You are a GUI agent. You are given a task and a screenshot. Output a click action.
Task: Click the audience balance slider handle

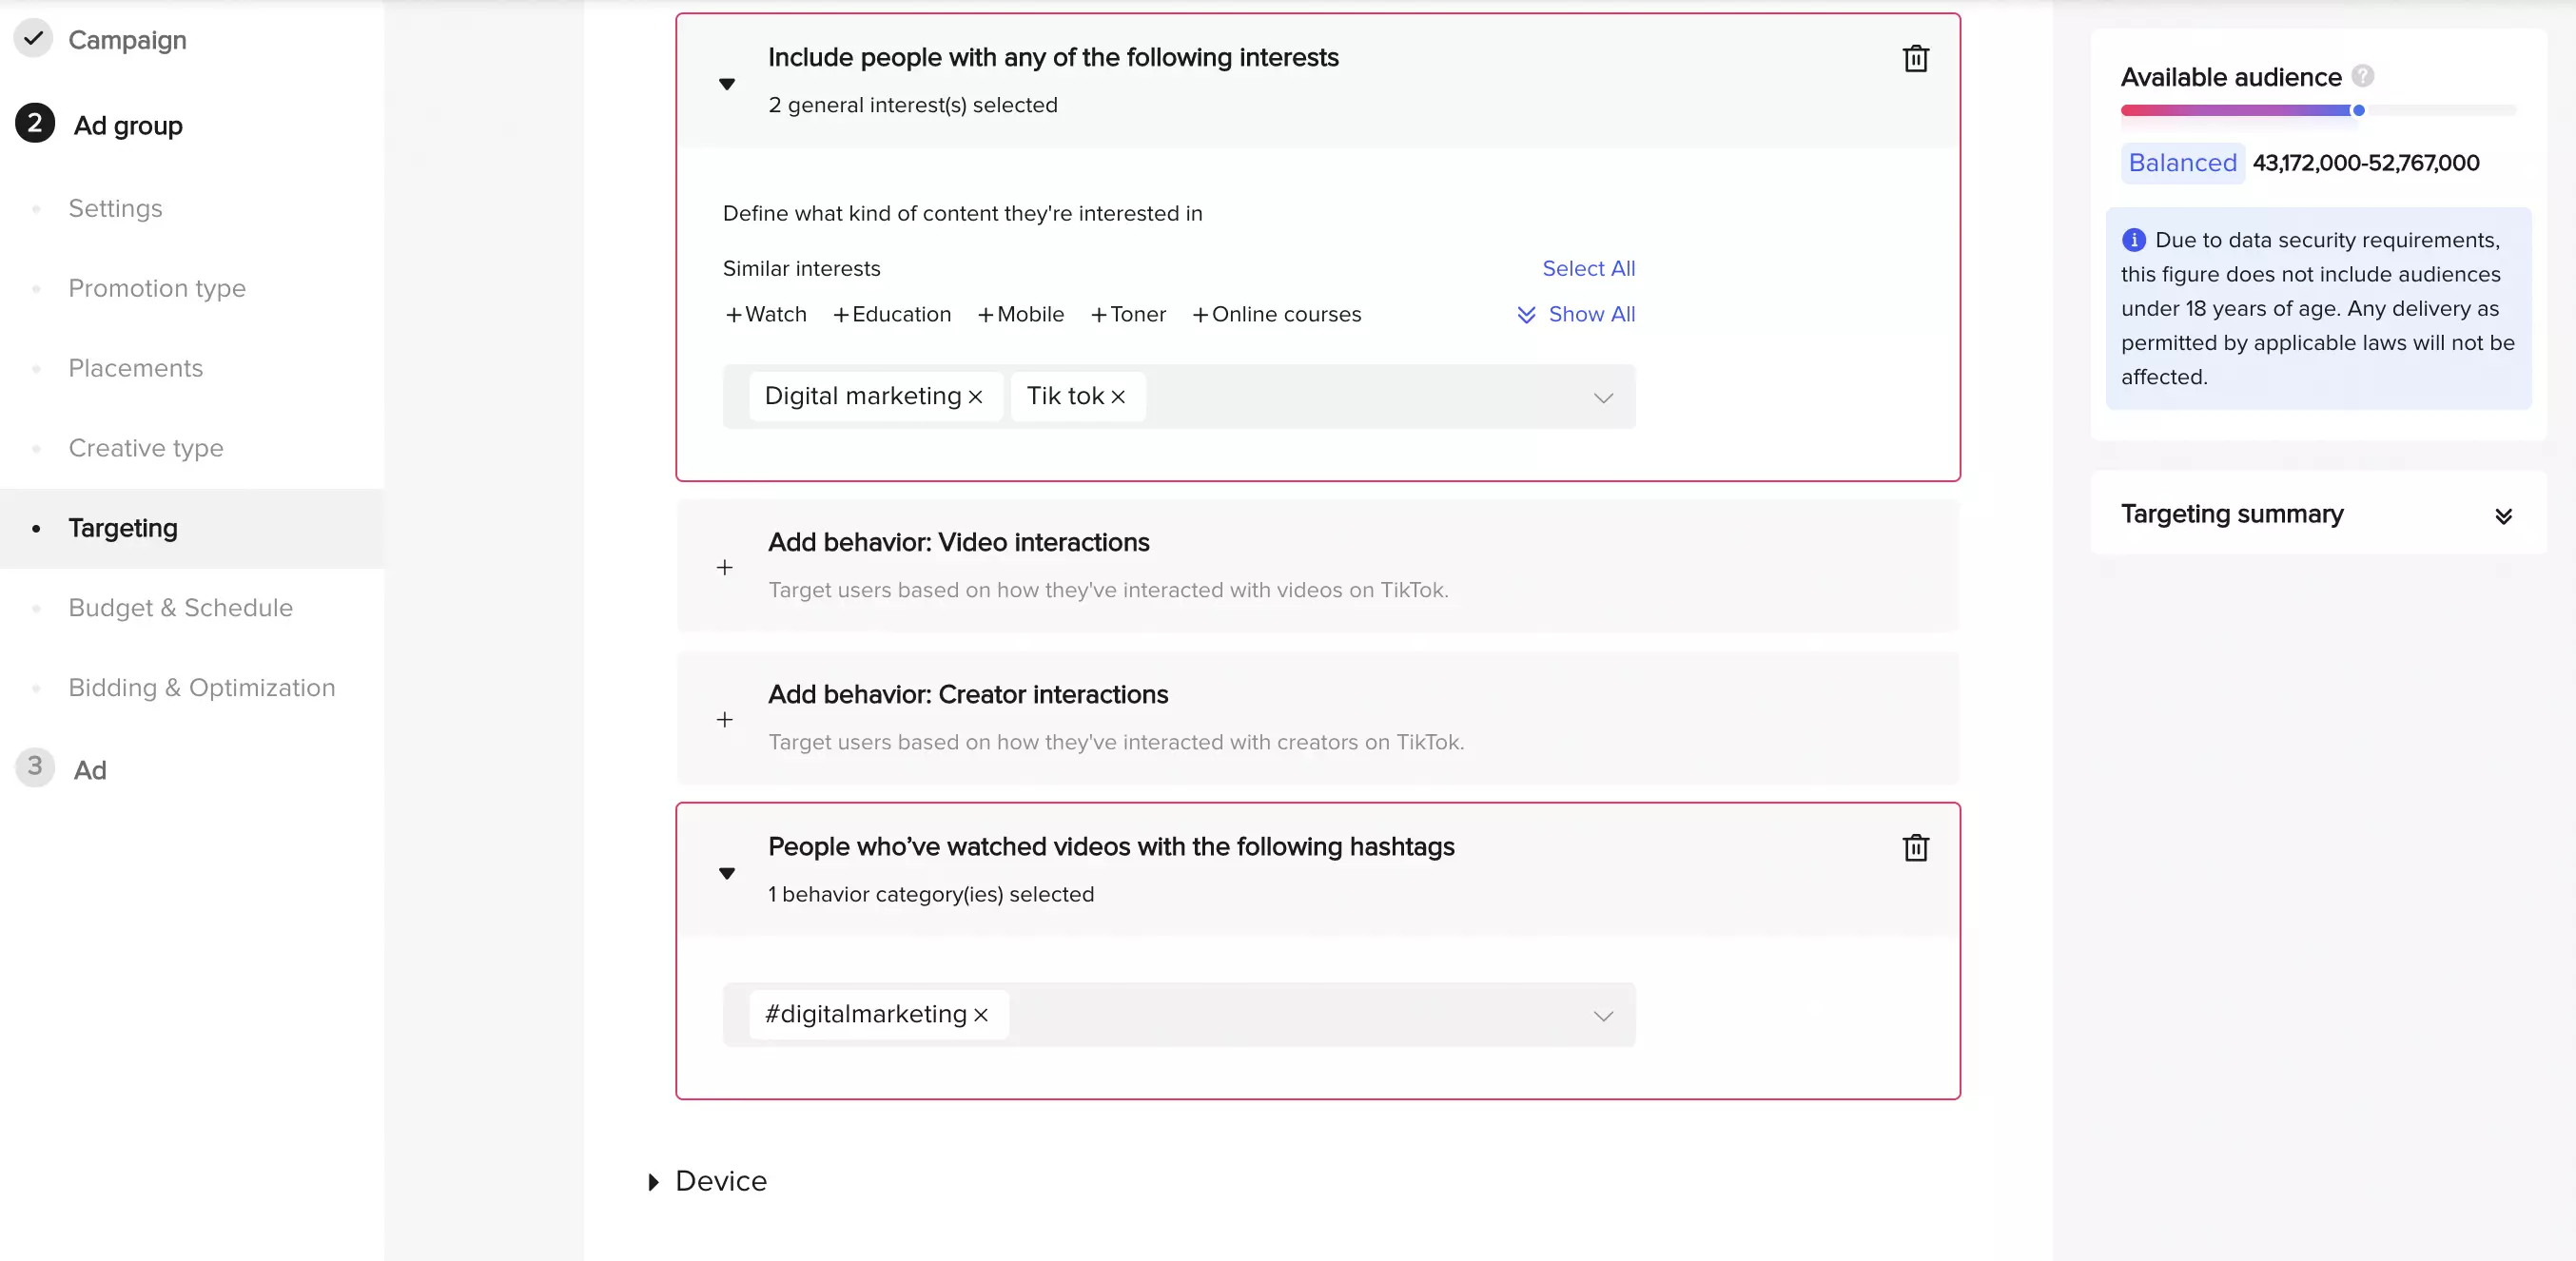[x=2359, y=111]
